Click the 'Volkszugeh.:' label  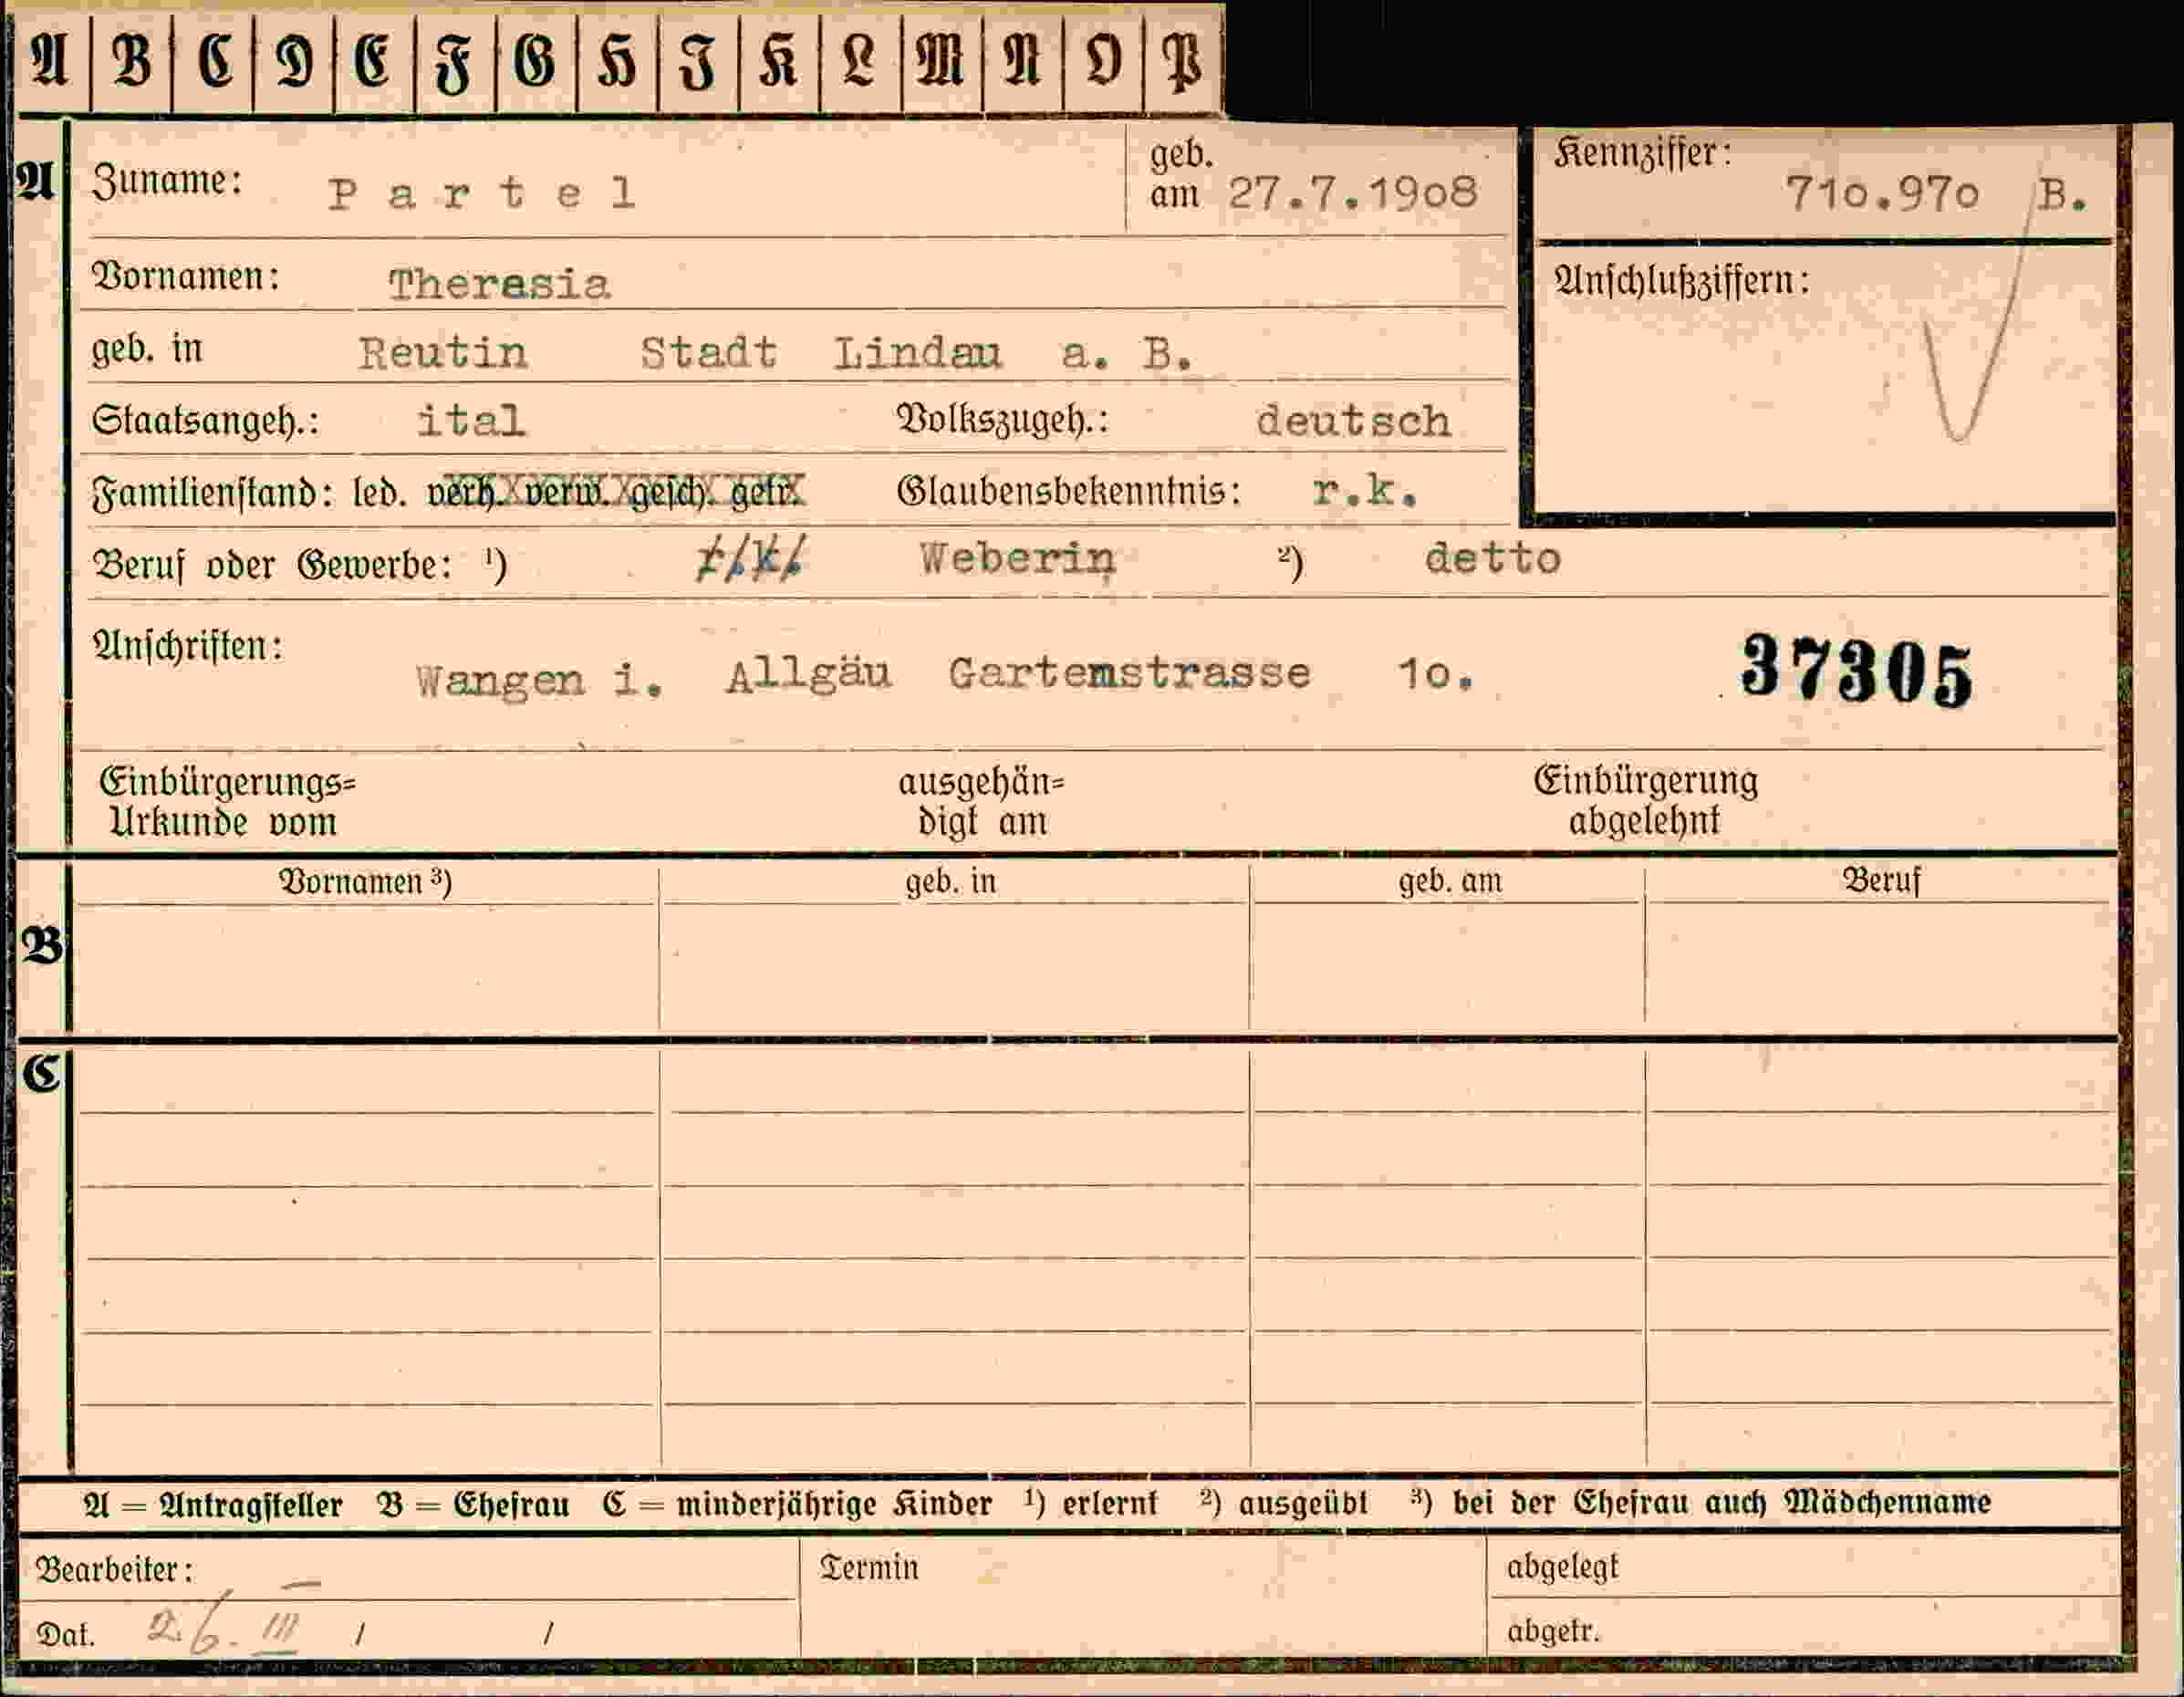1003,420
